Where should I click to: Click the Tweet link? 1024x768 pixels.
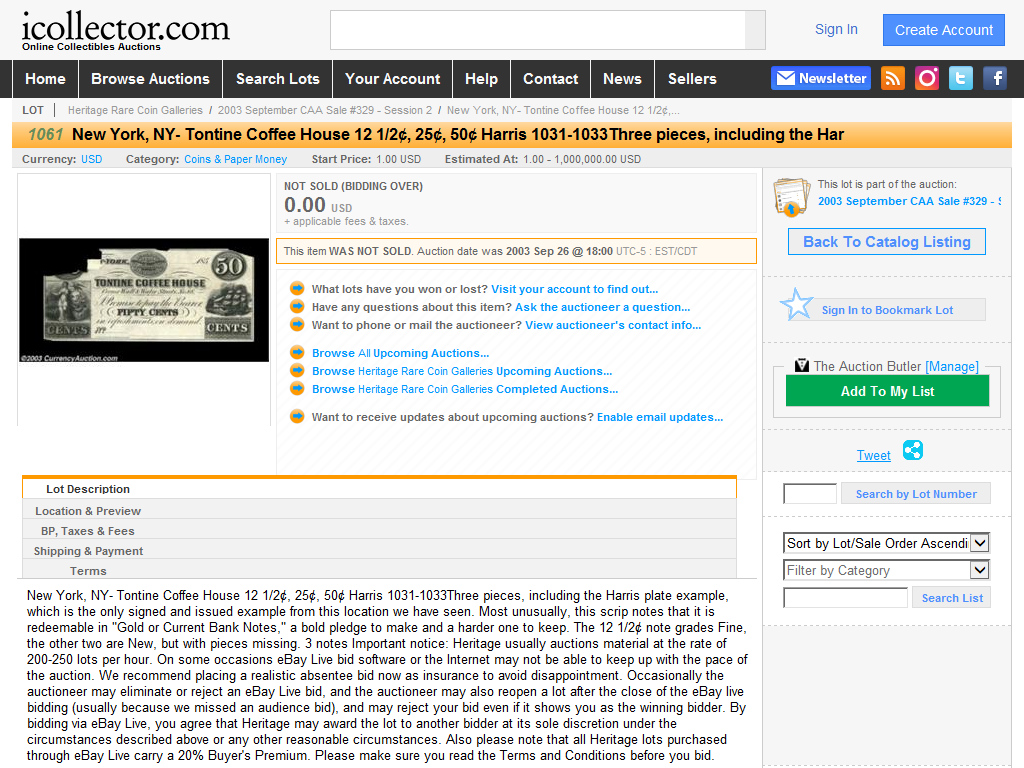(874, 455)
